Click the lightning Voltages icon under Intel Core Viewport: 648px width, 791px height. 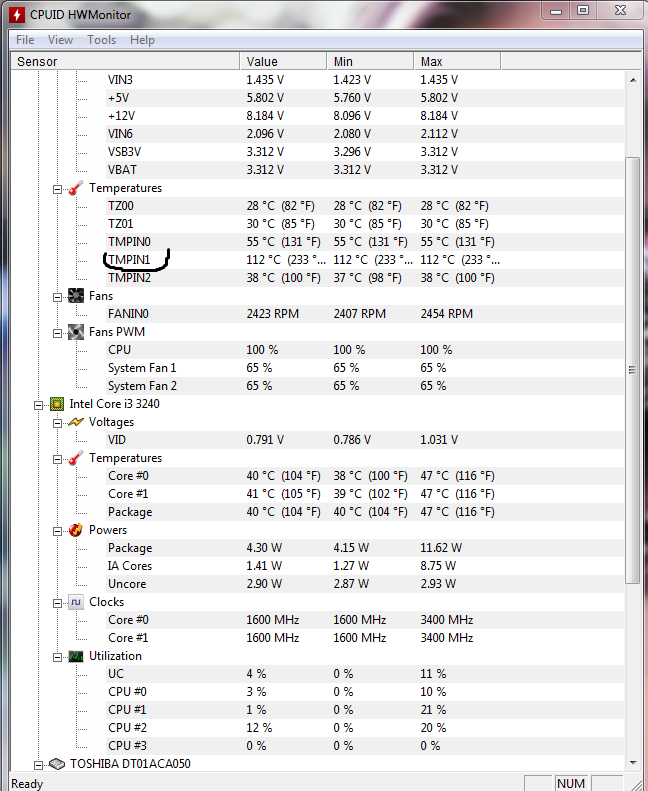point(76,422)
